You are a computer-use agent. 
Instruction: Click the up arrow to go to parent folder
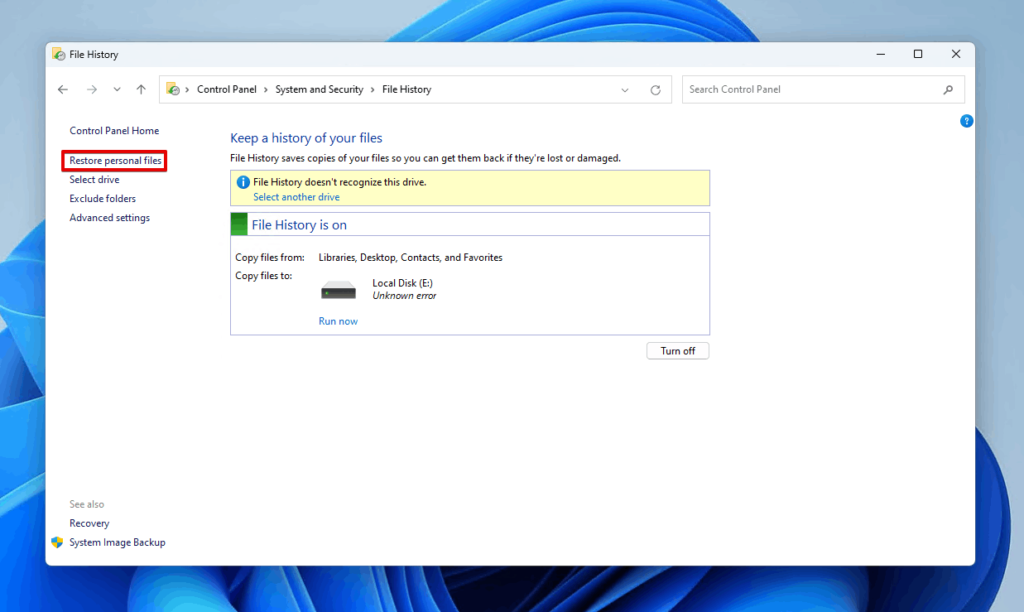click(x=140, y=89)
